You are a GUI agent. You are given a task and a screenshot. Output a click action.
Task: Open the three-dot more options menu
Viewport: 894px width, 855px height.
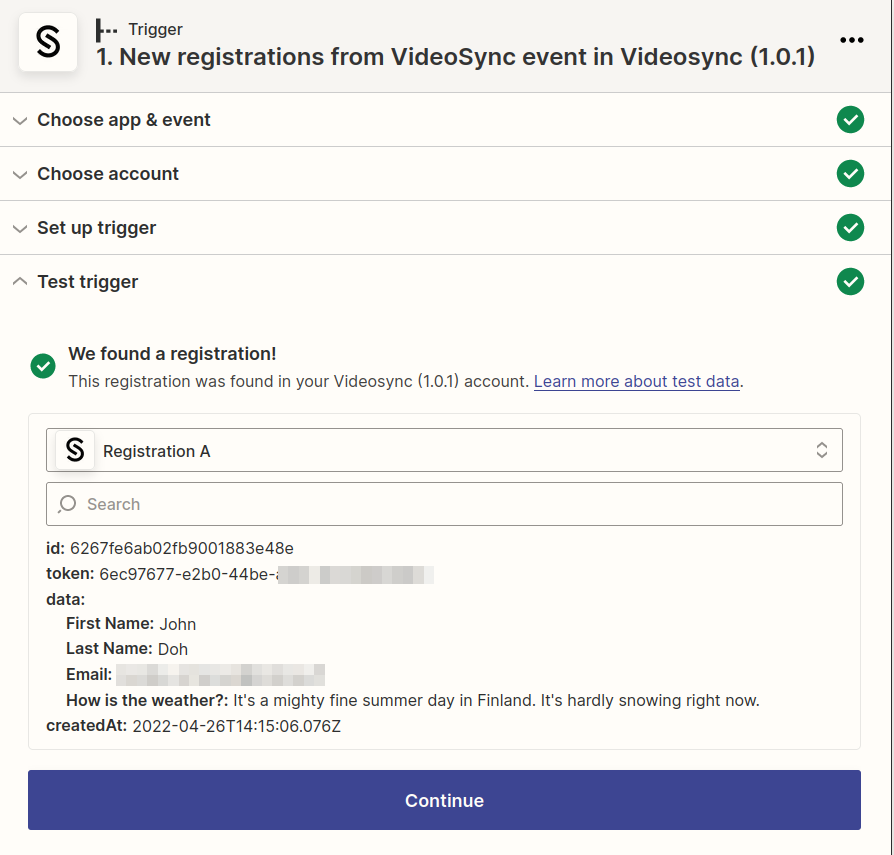coord(851,40)
